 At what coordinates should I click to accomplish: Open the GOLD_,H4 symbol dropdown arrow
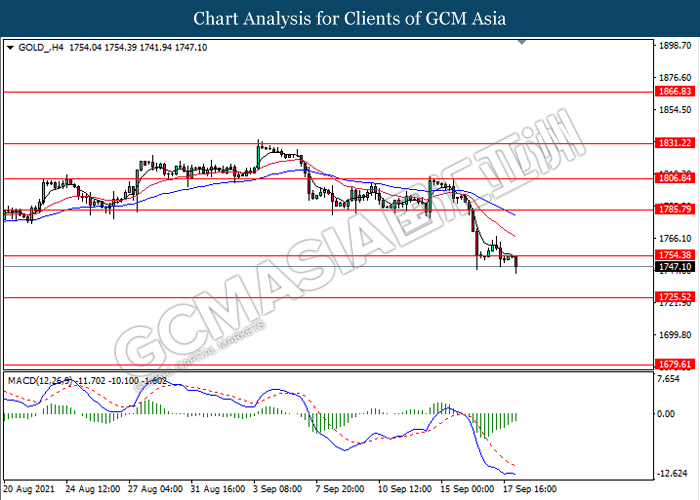click(10, 48)
